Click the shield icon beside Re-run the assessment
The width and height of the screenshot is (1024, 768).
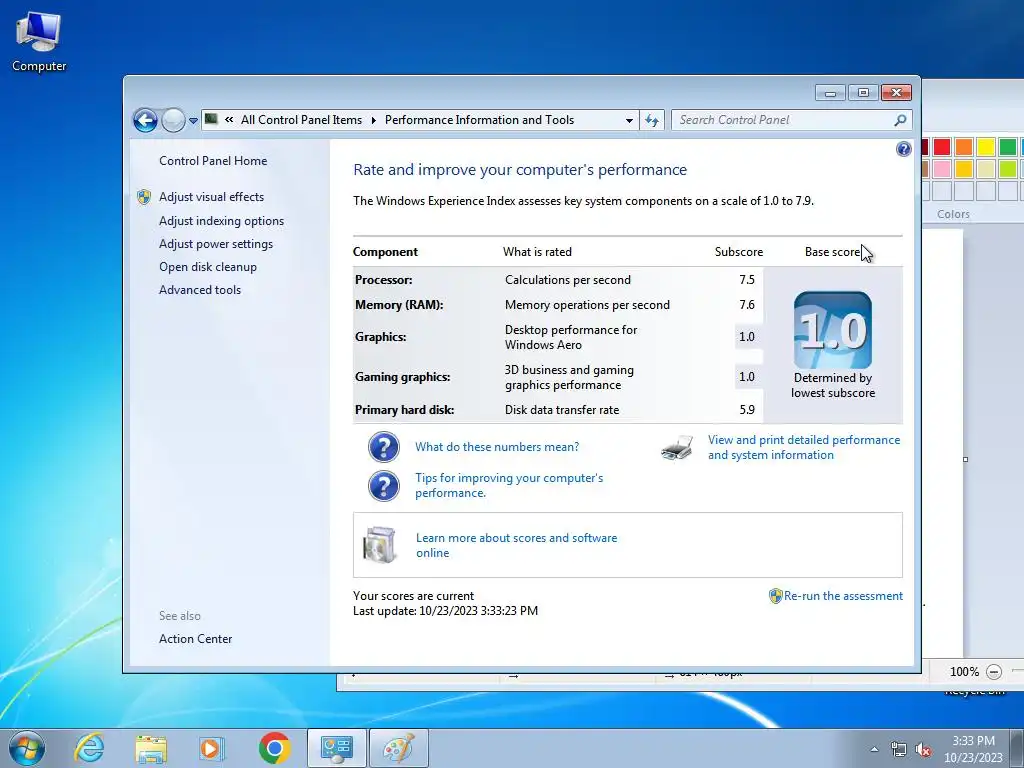775,596
